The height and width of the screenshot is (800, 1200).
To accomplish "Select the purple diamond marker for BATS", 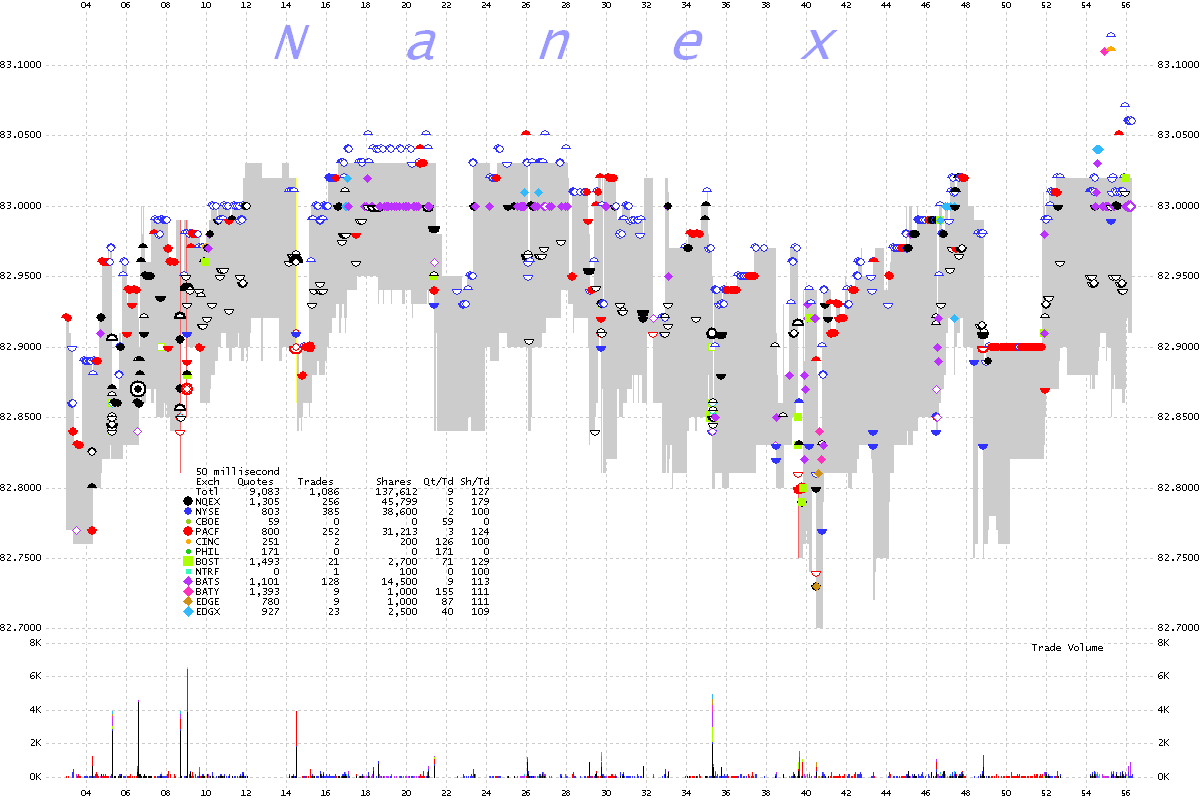I will 187,580.
